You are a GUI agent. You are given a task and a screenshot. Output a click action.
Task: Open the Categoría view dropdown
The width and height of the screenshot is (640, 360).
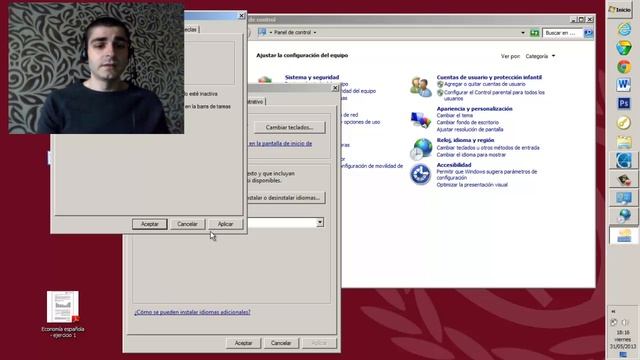(540, 56)
